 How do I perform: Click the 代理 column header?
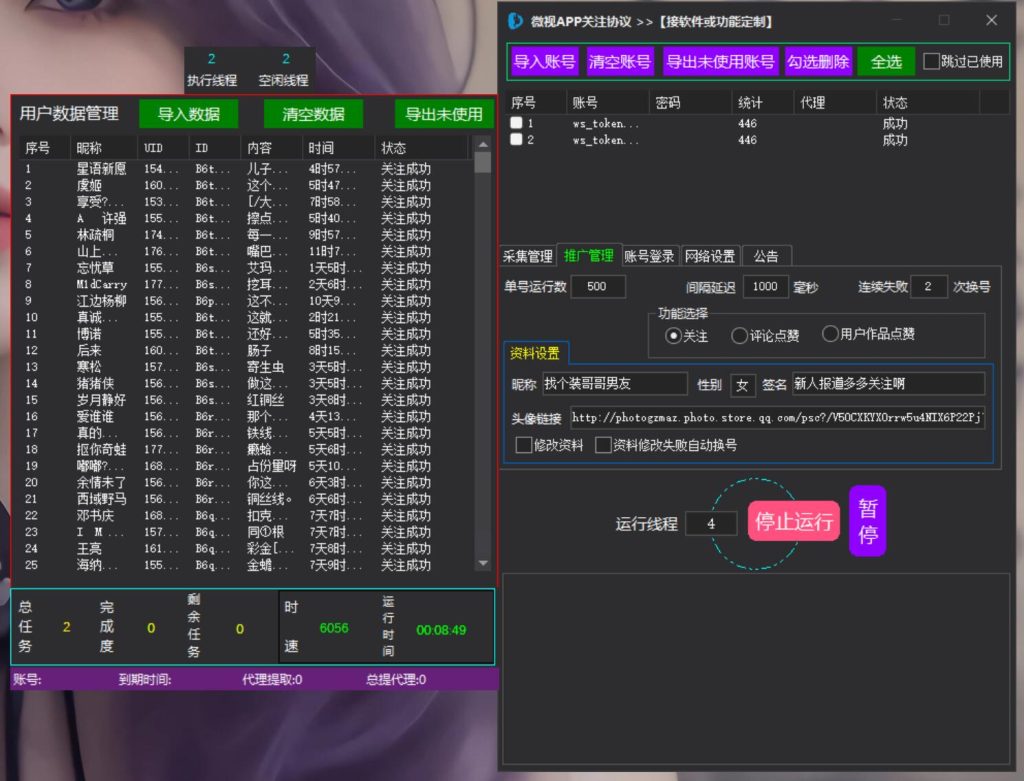(834, 103)
